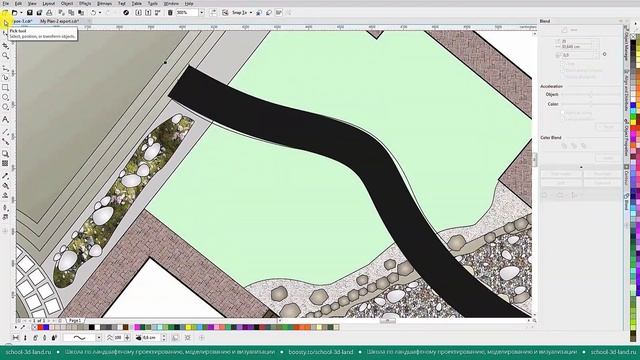This screenshot has height=360, width=640.
Task: Open the dropdown arrow beside the Open icon
Action: [x=21, y=13]
